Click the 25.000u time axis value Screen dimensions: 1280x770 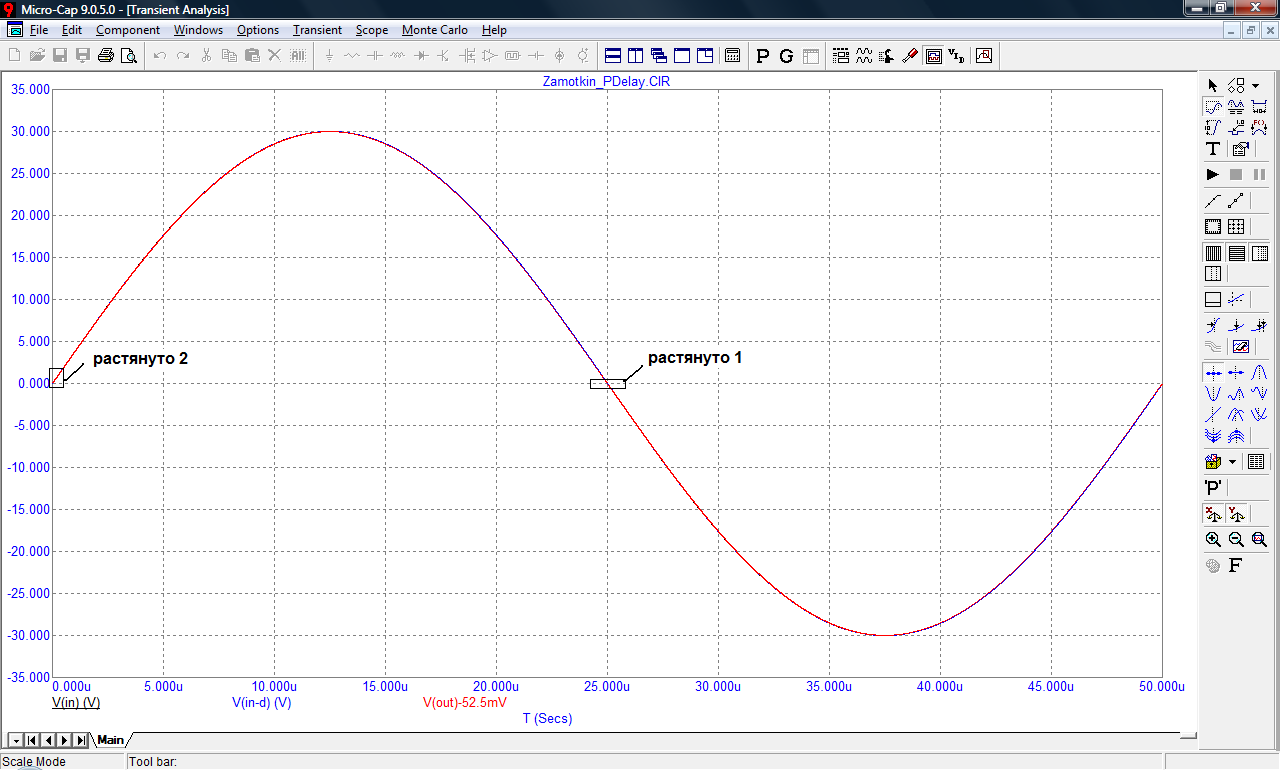[607, 687]
